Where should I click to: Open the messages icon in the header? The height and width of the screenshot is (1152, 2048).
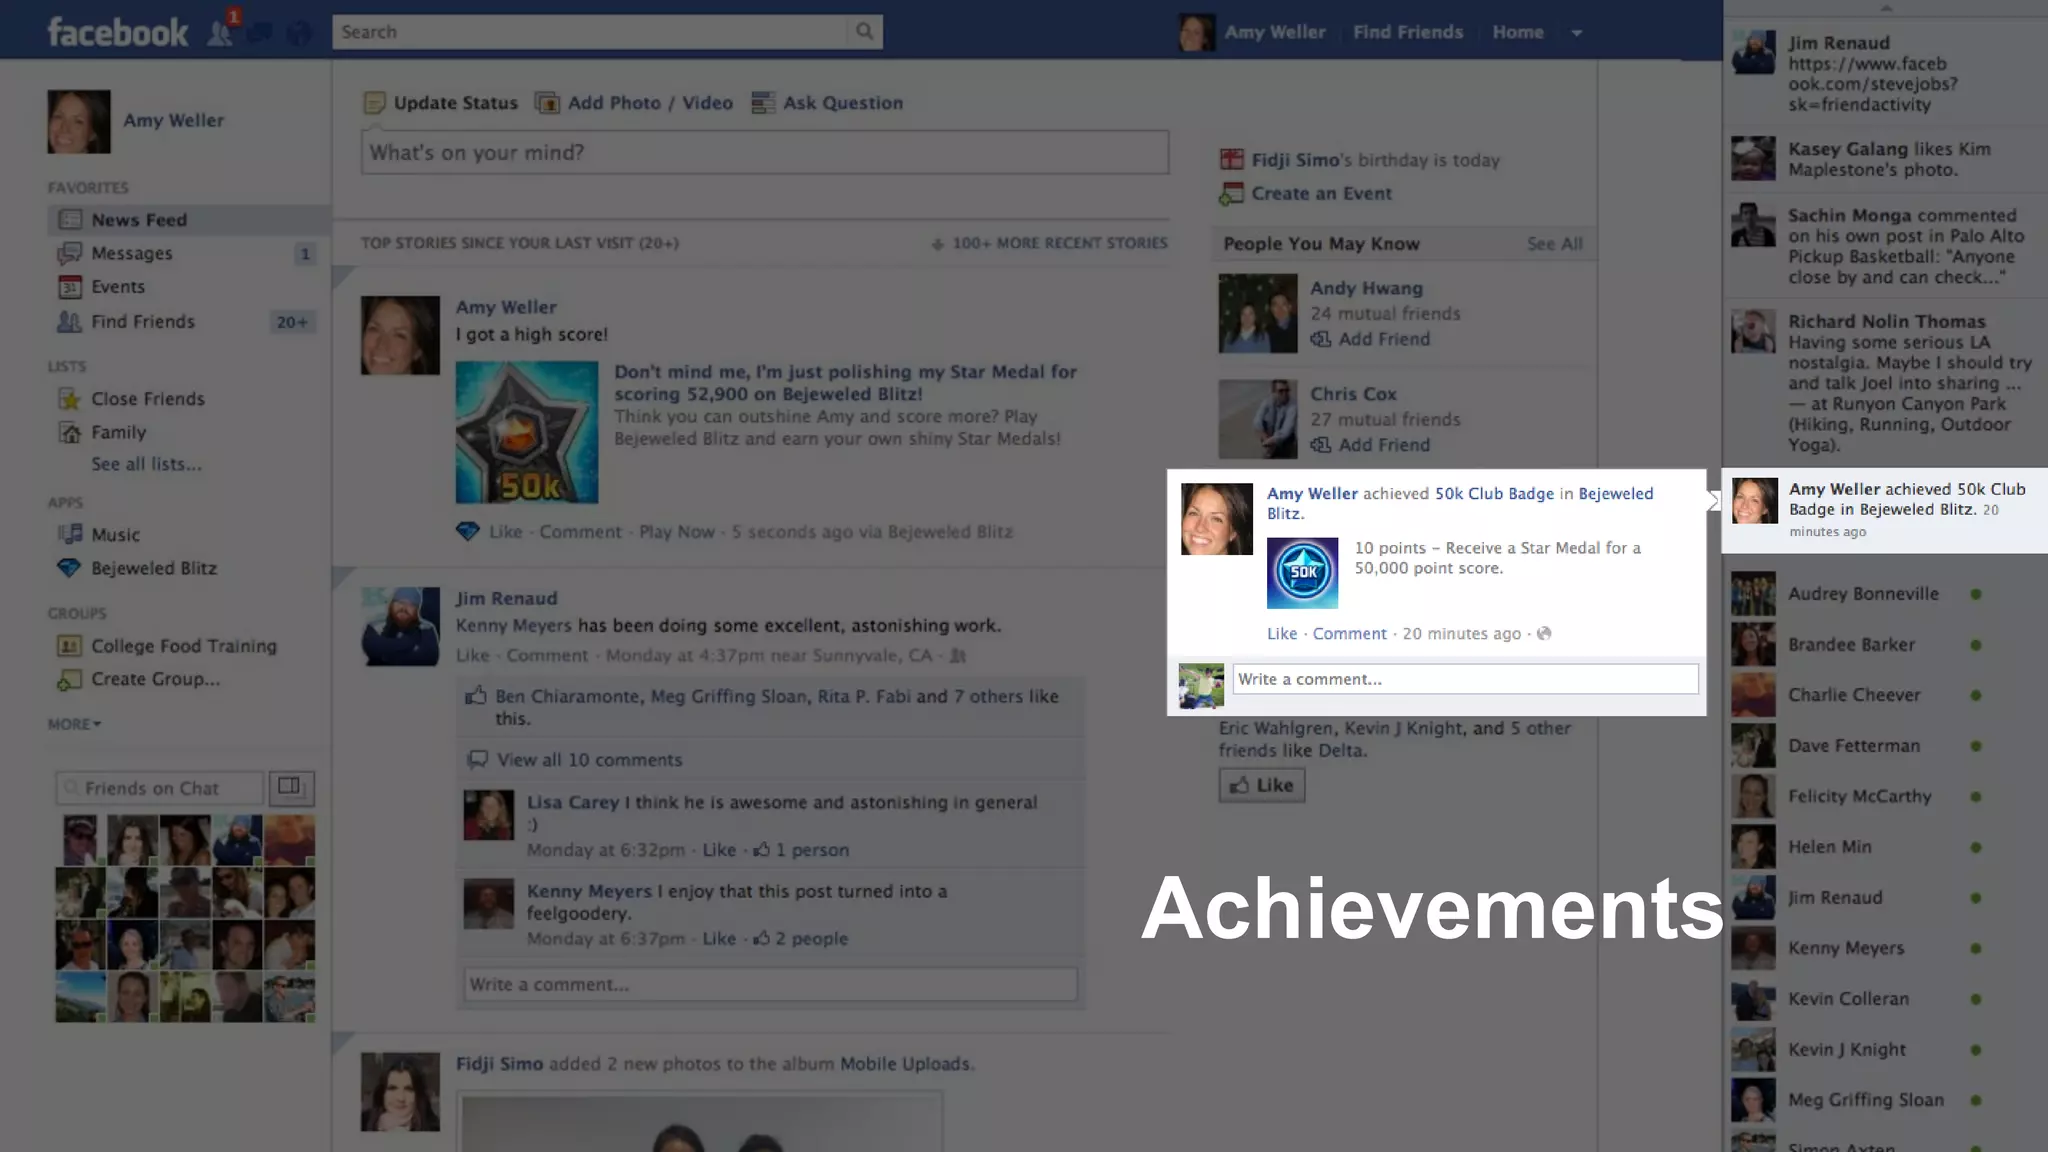point(259,33)
